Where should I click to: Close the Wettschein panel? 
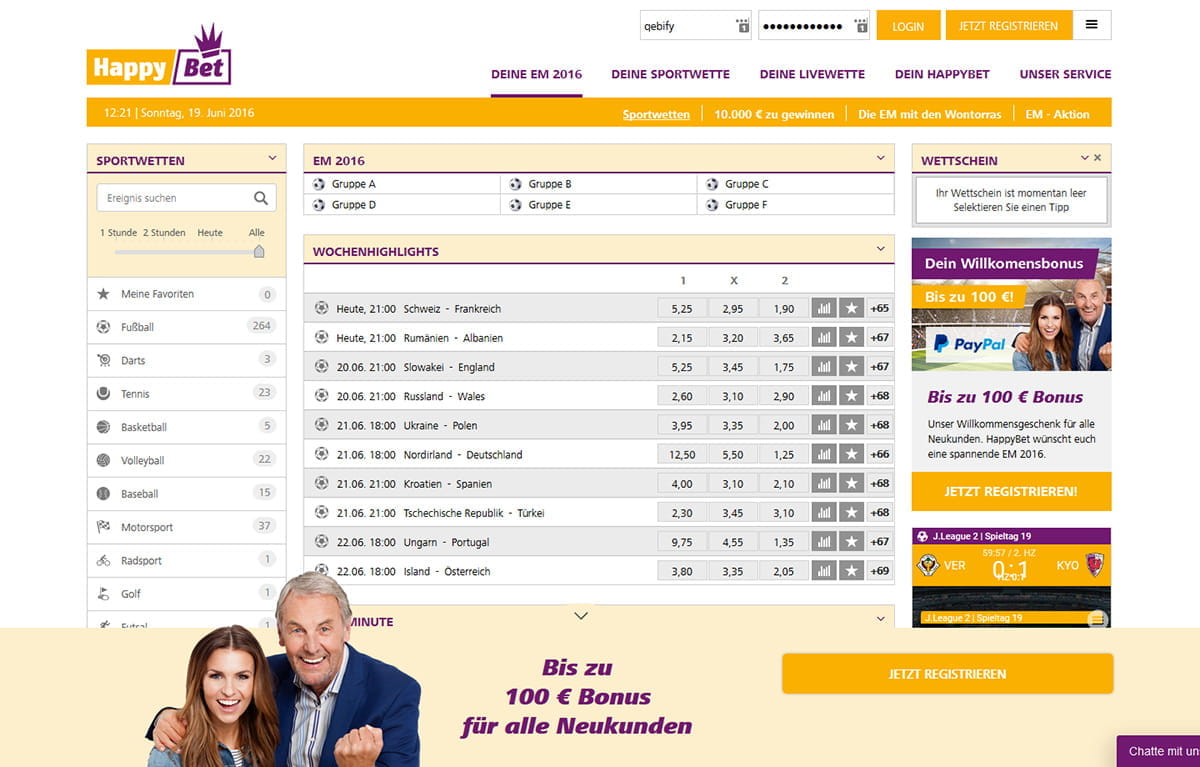coord(1097,158)
